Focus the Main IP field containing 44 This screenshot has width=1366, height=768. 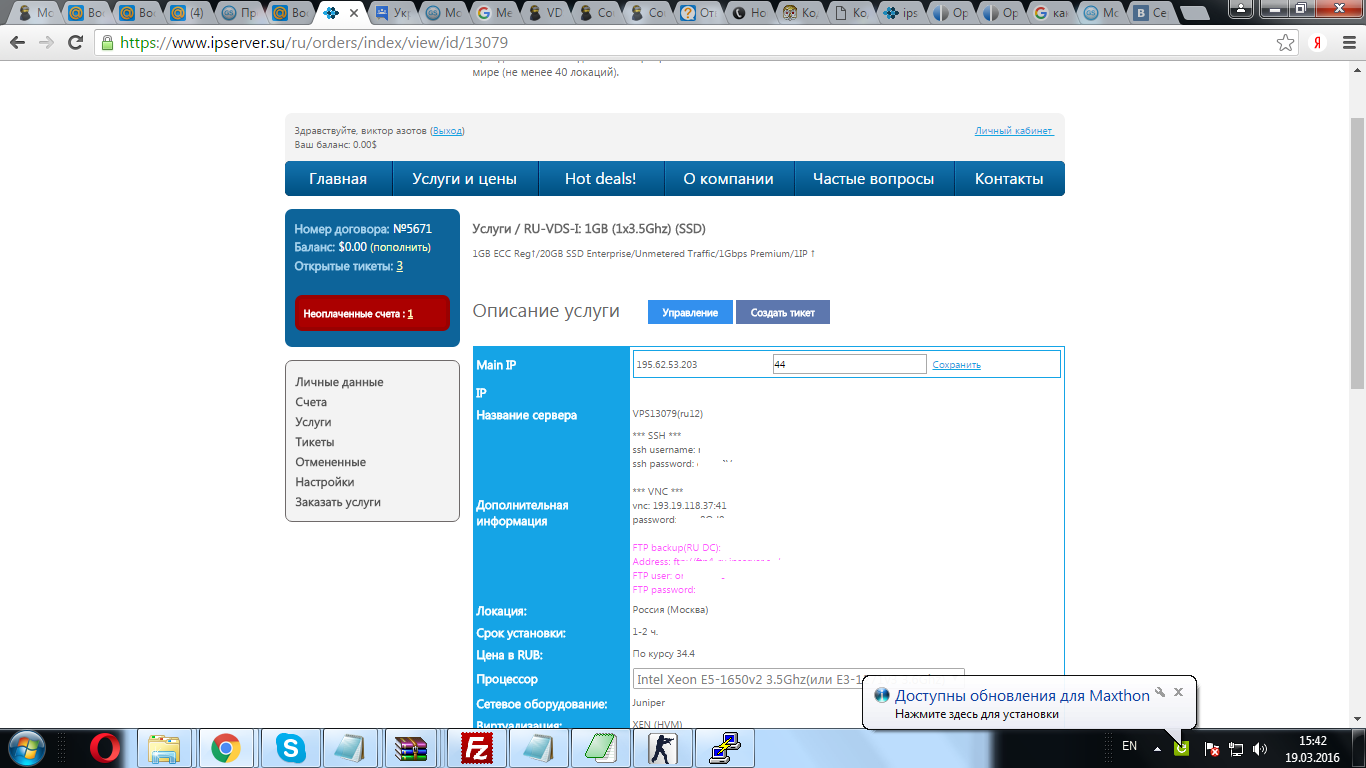pyautogui.click(x=850, y=365)
